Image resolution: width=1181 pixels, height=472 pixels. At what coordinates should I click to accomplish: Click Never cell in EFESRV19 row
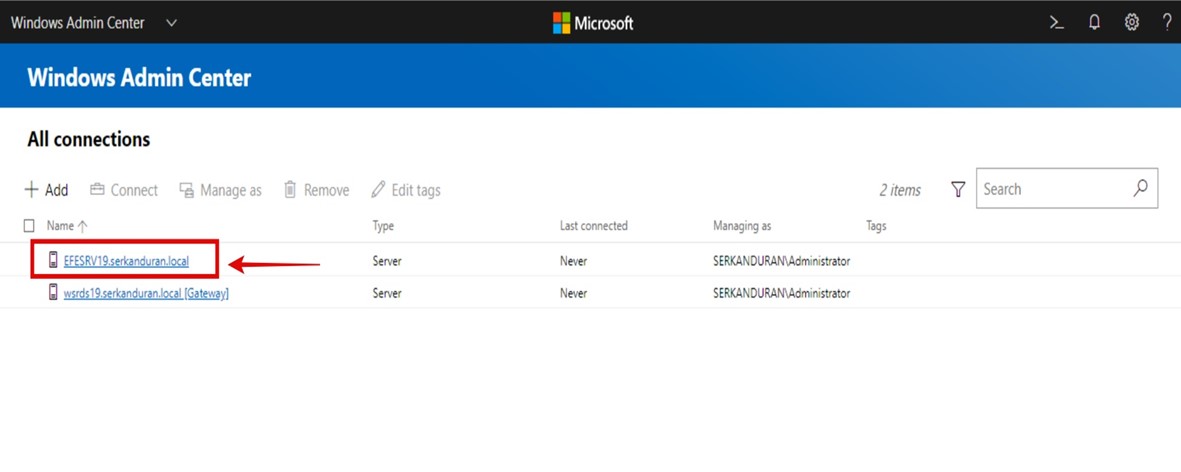573,261
